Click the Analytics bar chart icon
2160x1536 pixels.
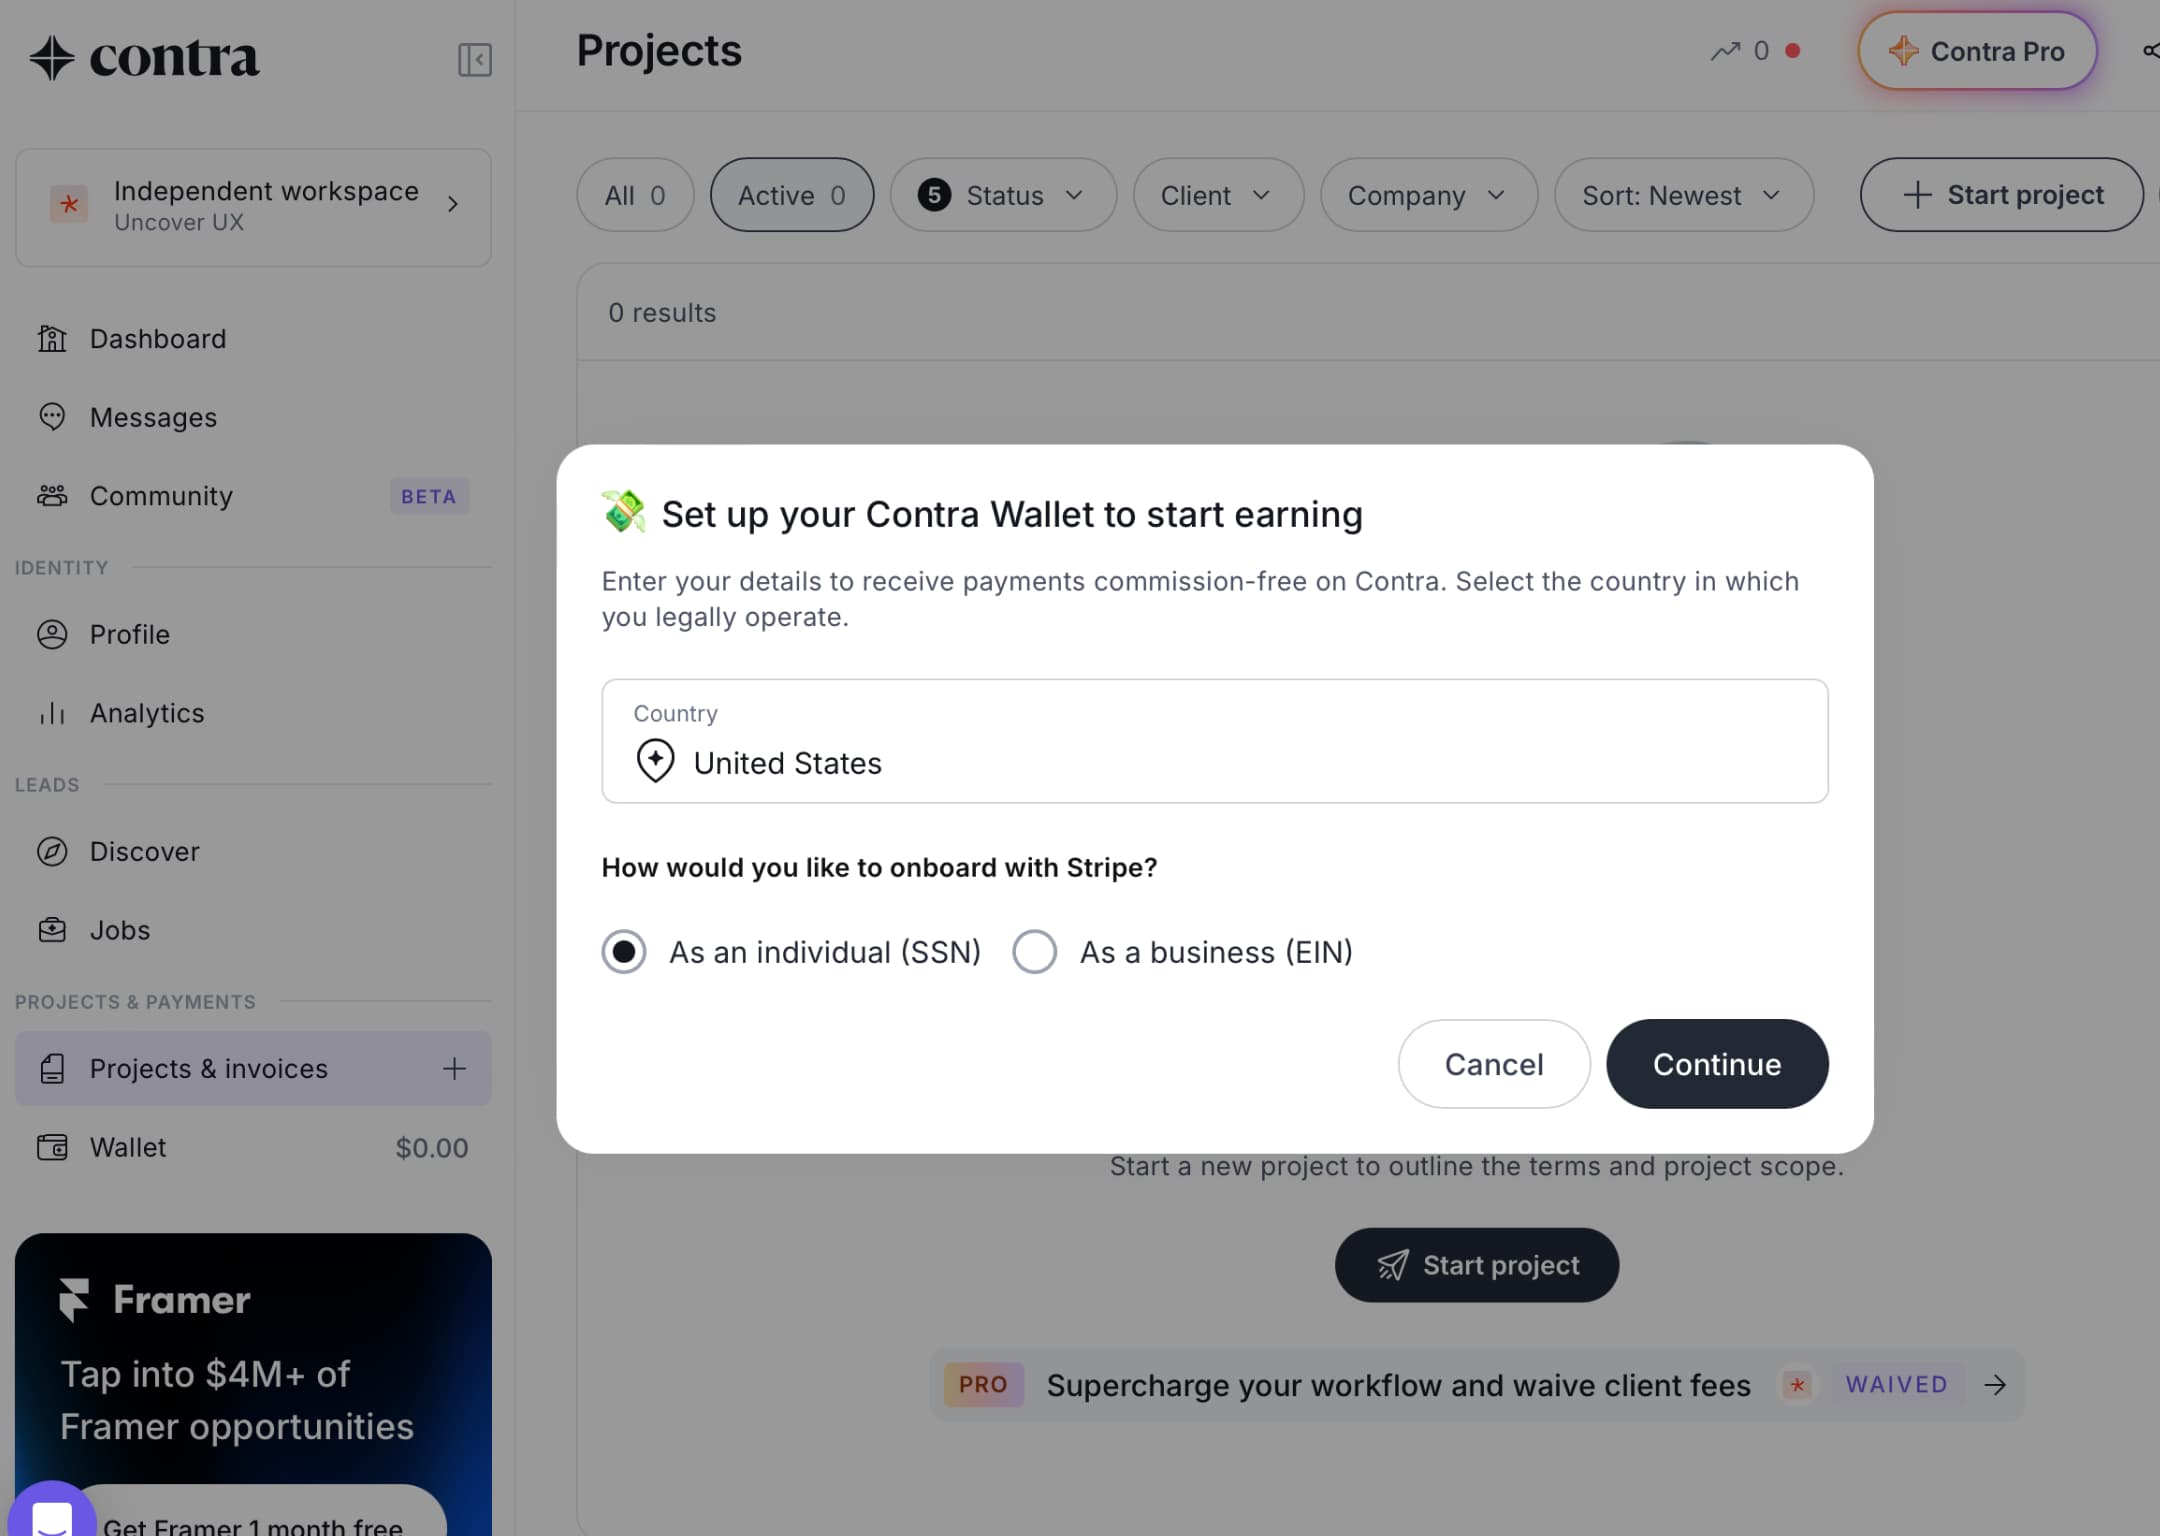coord(52,715)
